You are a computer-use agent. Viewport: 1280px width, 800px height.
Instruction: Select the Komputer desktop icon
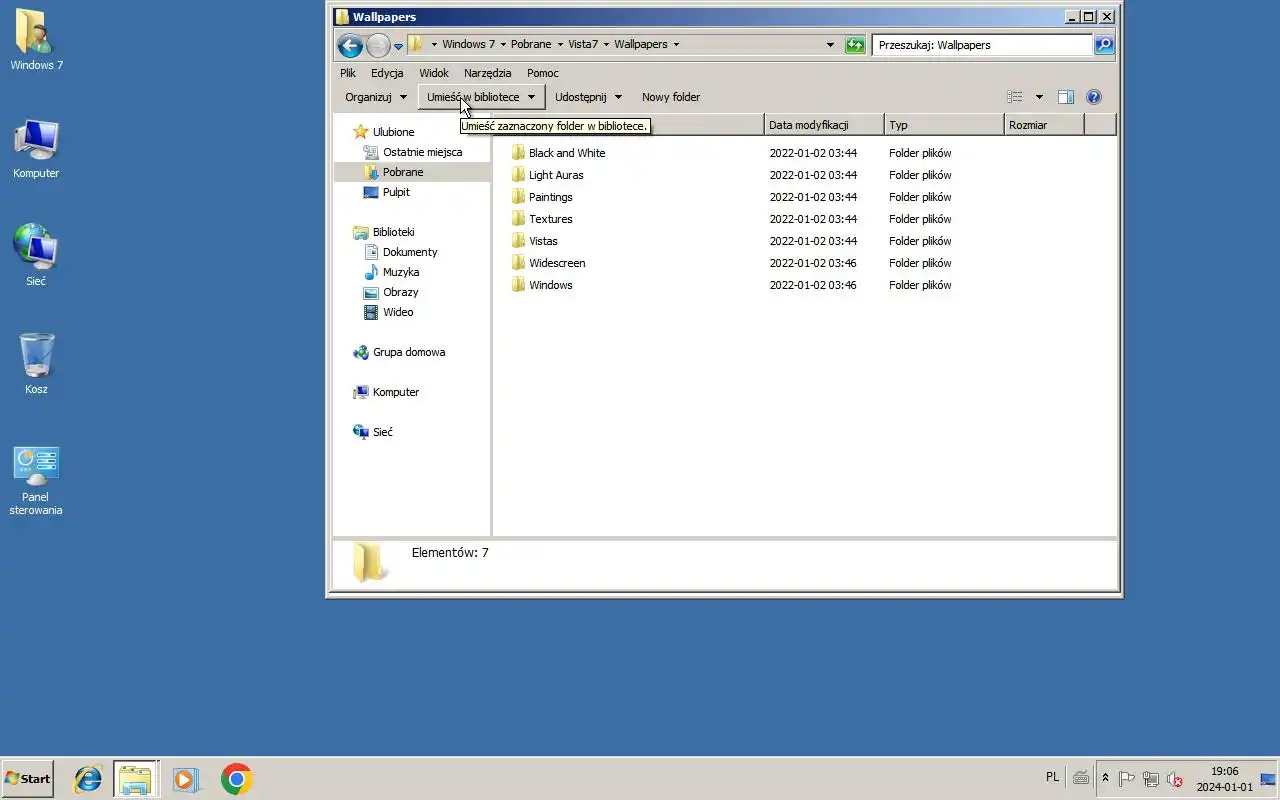point(36,149)
